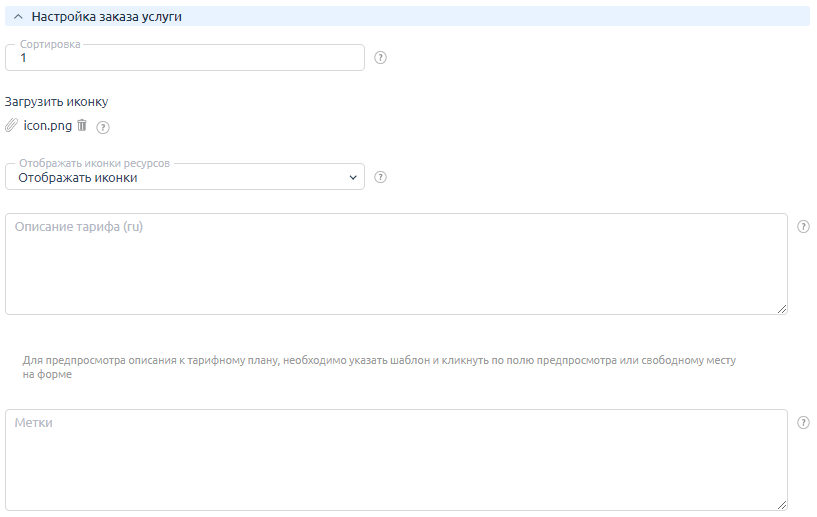
Task: Focus the Сортировка input field
Action: 185,58
